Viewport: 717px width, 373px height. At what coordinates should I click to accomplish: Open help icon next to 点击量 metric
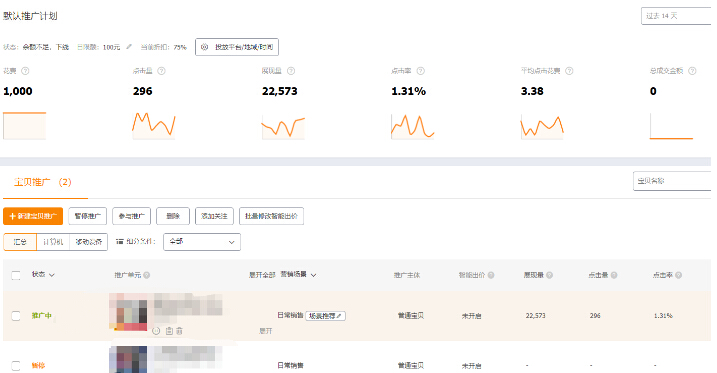[x=161, y=71]
